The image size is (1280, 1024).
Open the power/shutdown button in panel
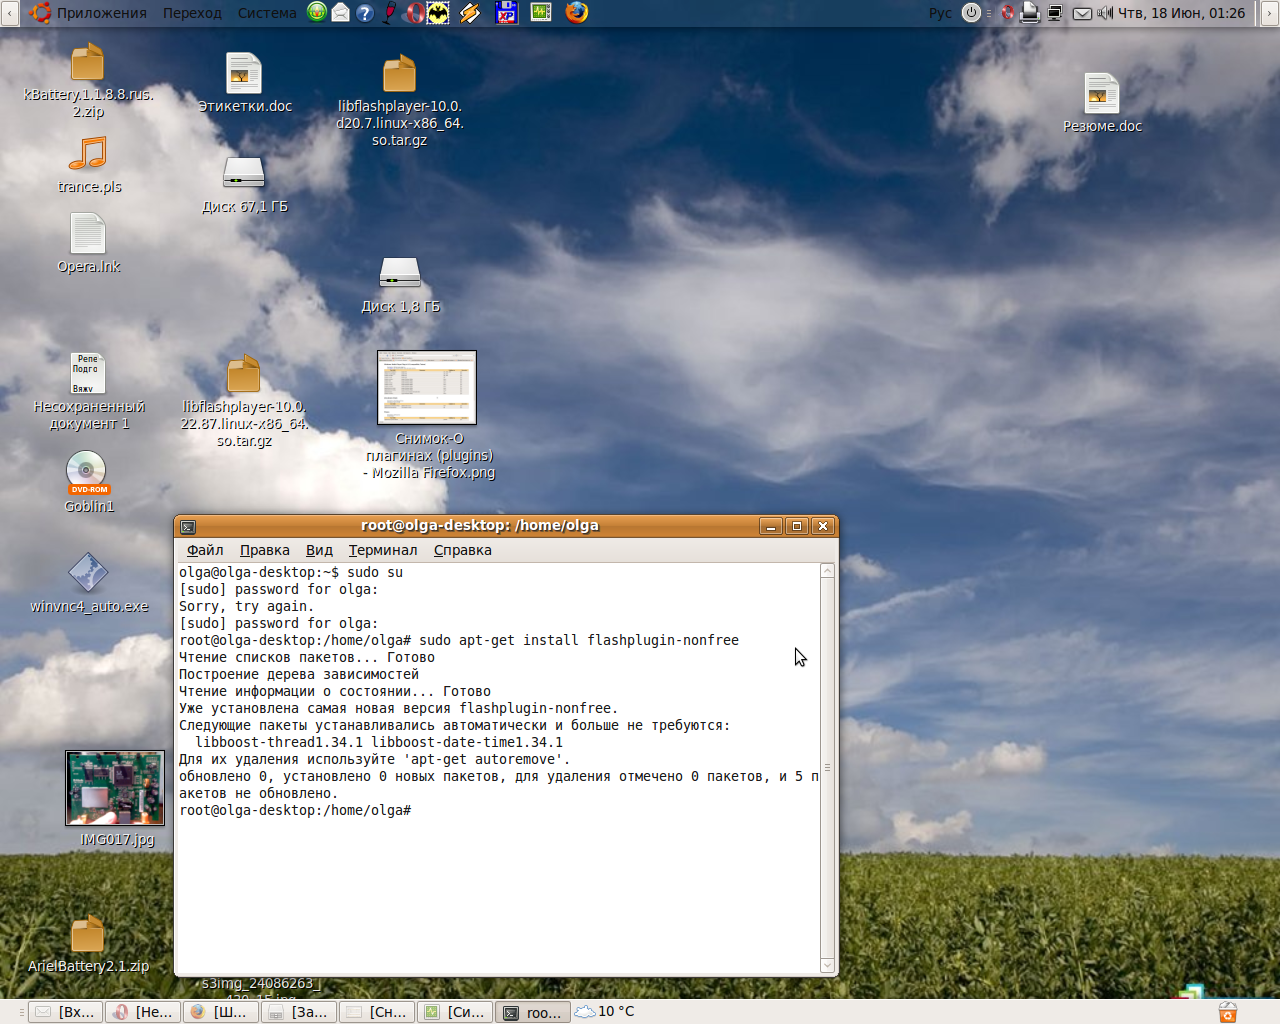pos(971,13)
